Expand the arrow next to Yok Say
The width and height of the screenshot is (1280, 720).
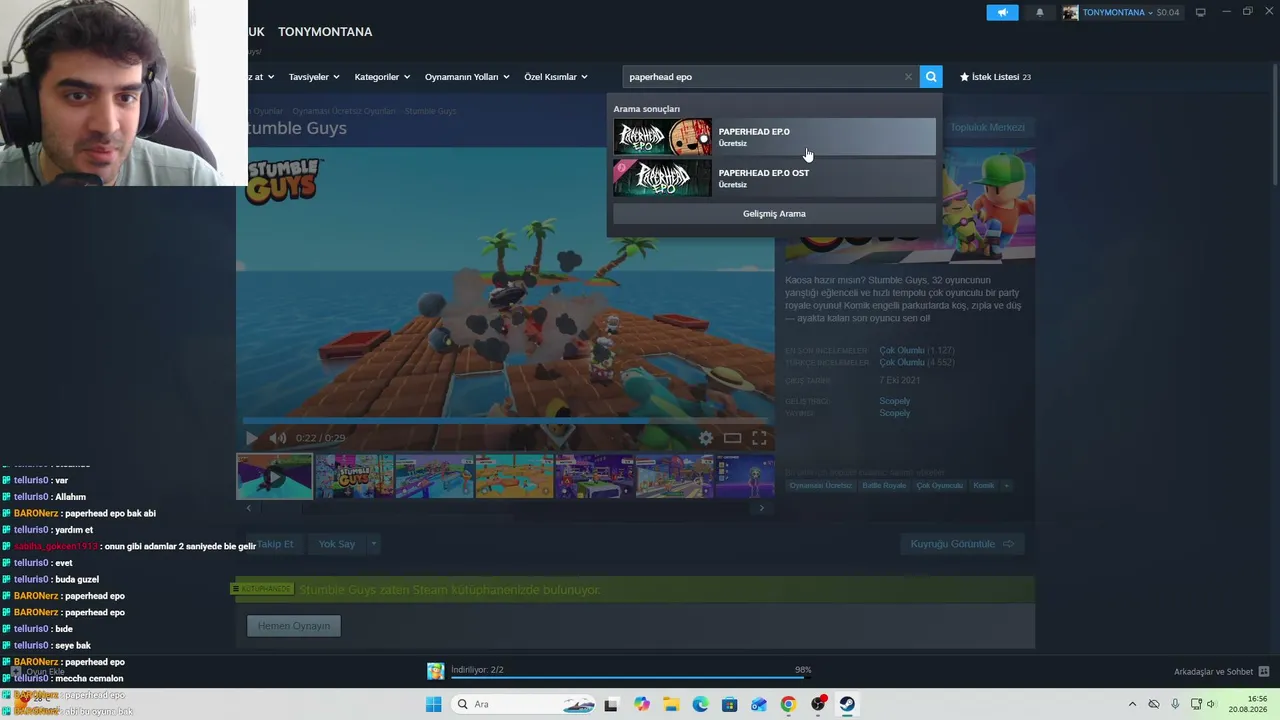coord(373,544)
